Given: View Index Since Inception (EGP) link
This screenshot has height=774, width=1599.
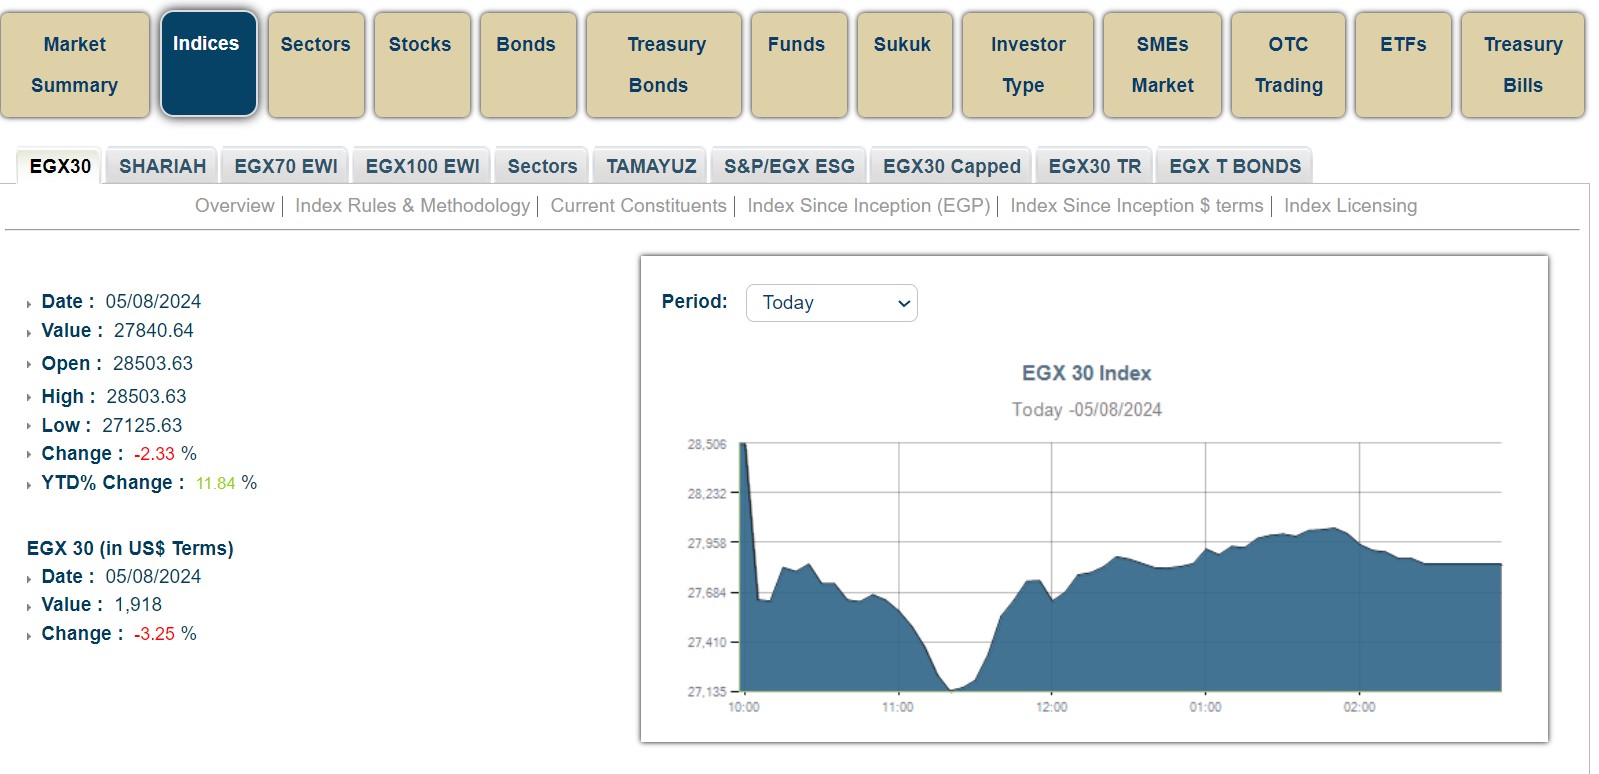Looking at the screenshot, I should (x=868, y=206).
